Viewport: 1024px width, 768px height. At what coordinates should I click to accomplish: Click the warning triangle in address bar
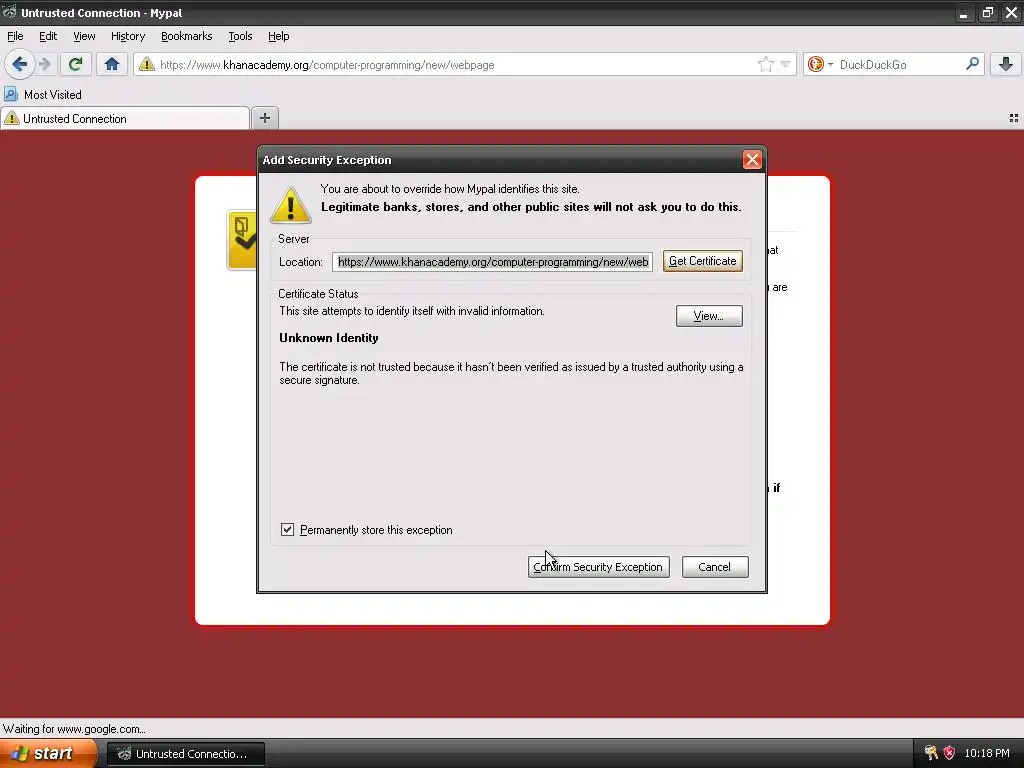point(147,64)
